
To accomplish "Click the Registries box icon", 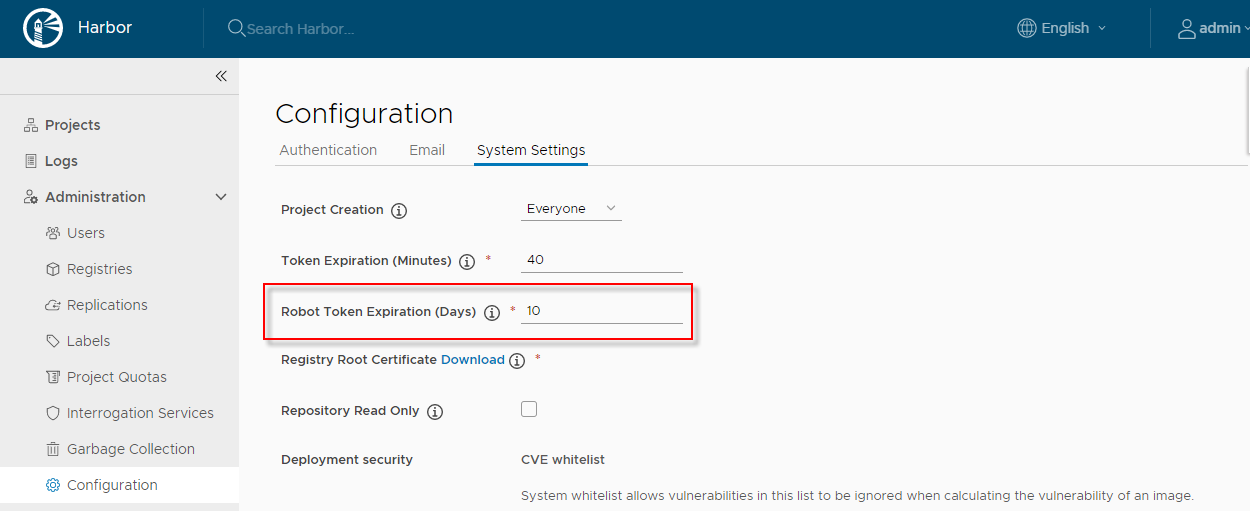I will pos(53,269).
